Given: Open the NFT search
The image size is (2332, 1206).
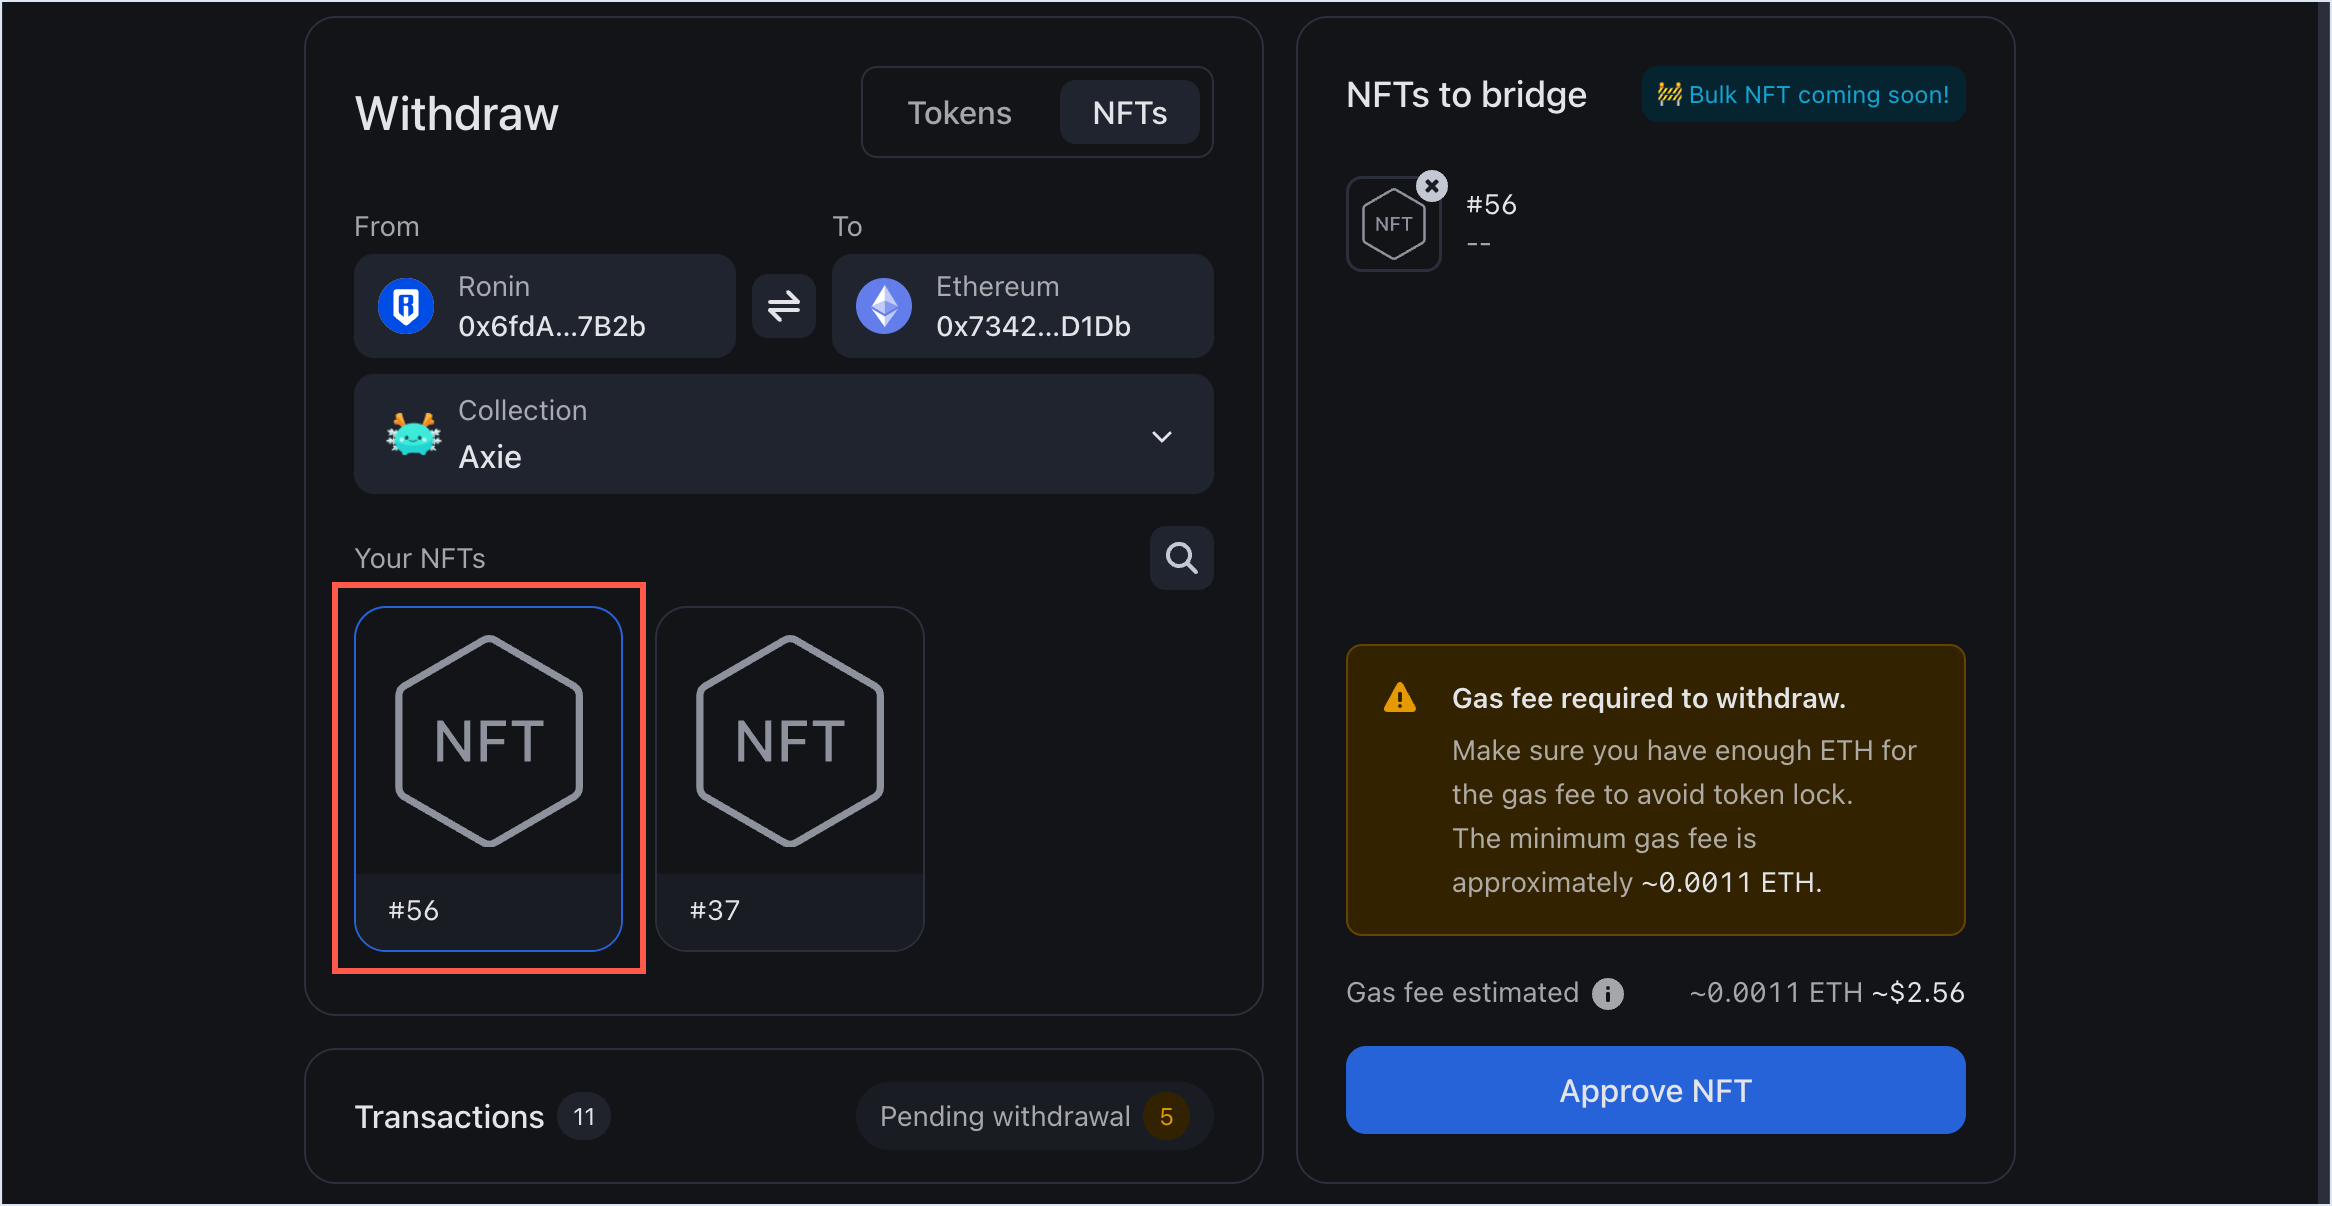Looking at the screenshot, I should 1181,558.
